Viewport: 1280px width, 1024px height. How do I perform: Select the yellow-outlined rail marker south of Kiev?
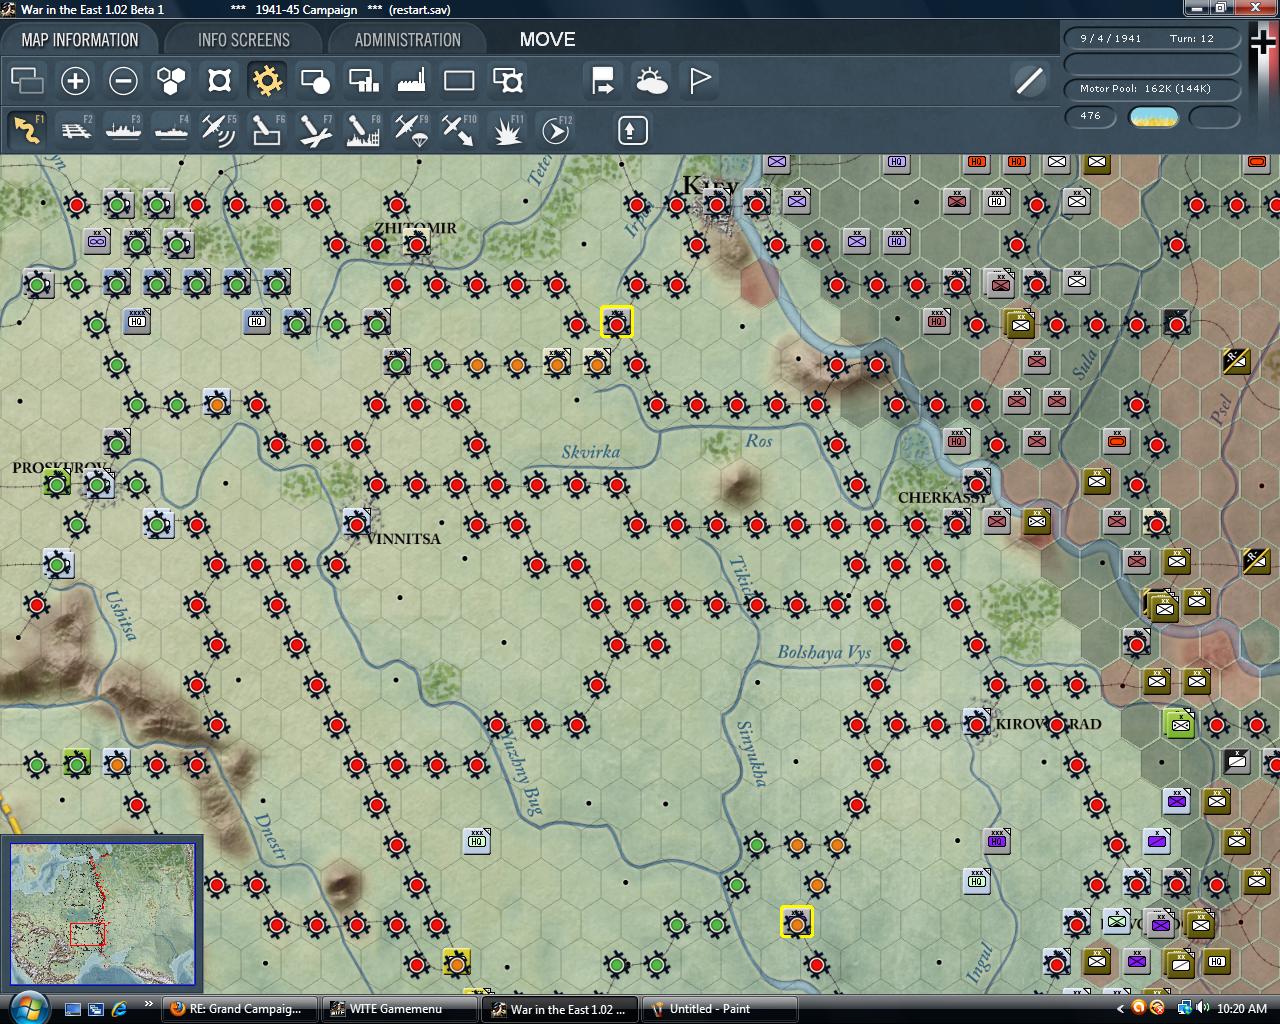pyautogui.click(x=617, y=322)
